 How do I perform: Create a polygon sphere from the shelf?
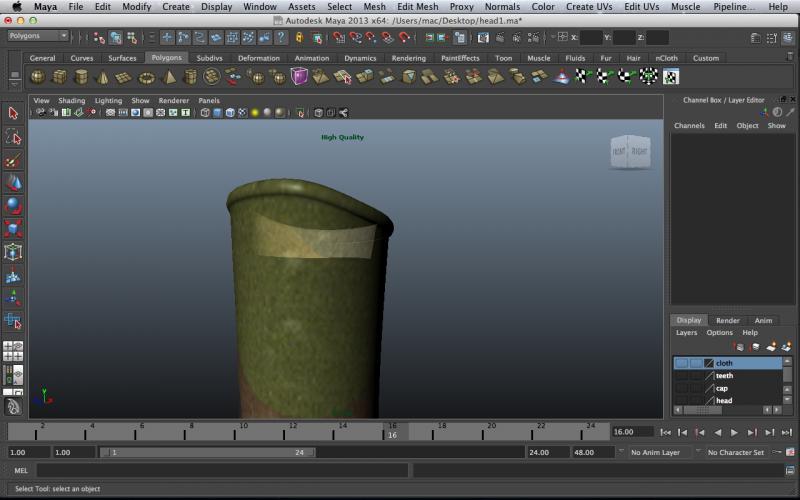click(x=37, y=77)
